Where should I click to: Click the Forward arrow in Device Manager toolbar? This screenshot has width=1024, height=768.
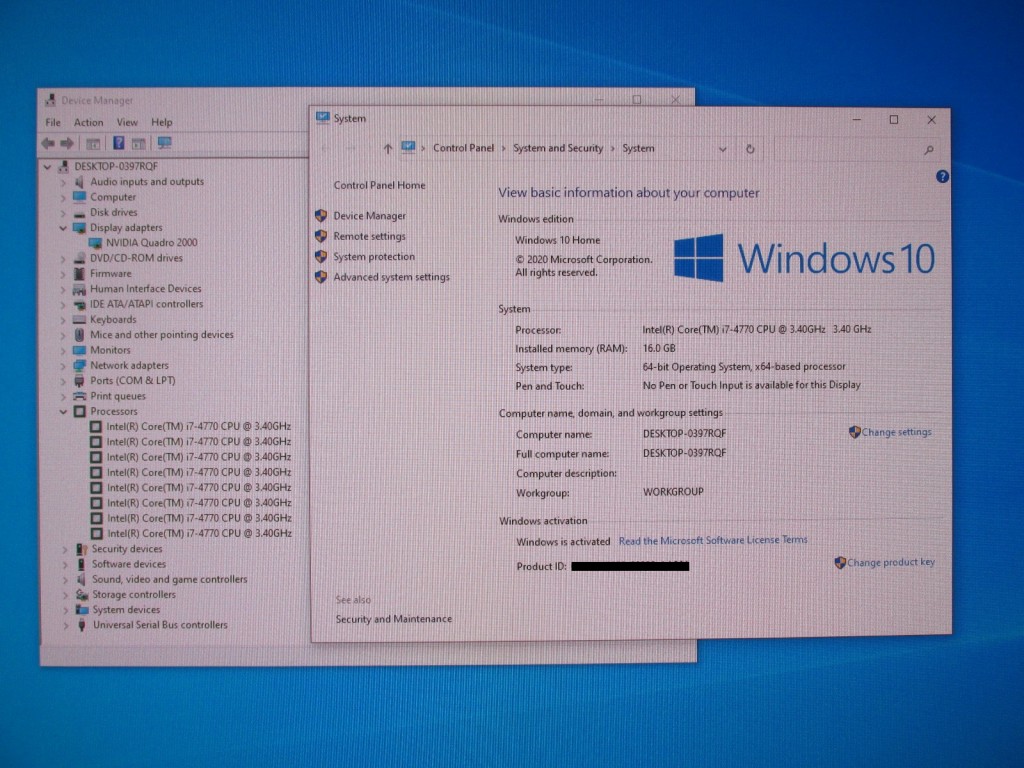(67, 143)
